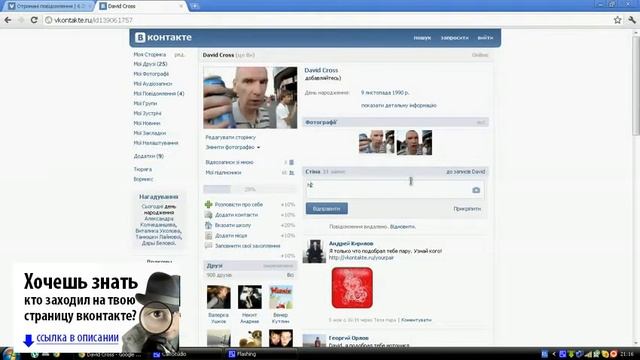Click 'до записів David' wall filter

coord(466,172)
